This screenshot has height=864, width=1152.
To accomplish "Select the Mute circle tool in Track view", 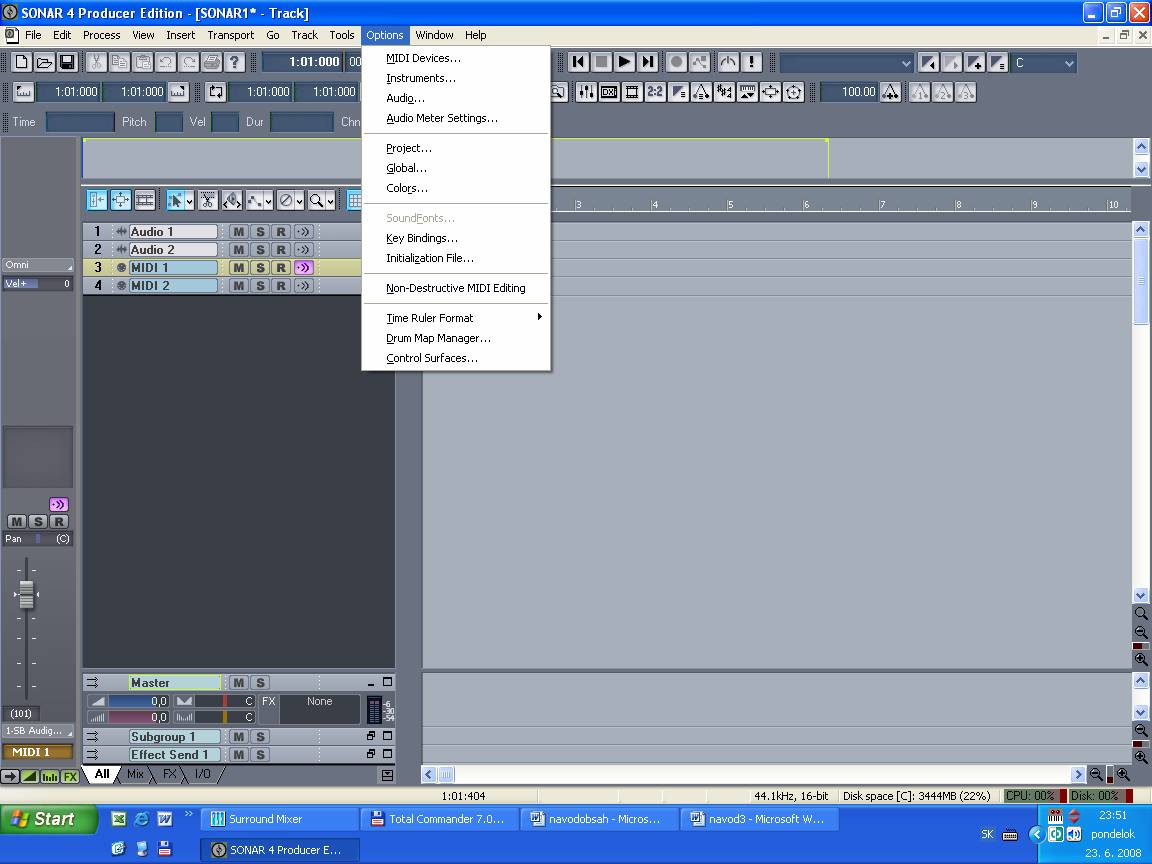I will tap(286, 200).
